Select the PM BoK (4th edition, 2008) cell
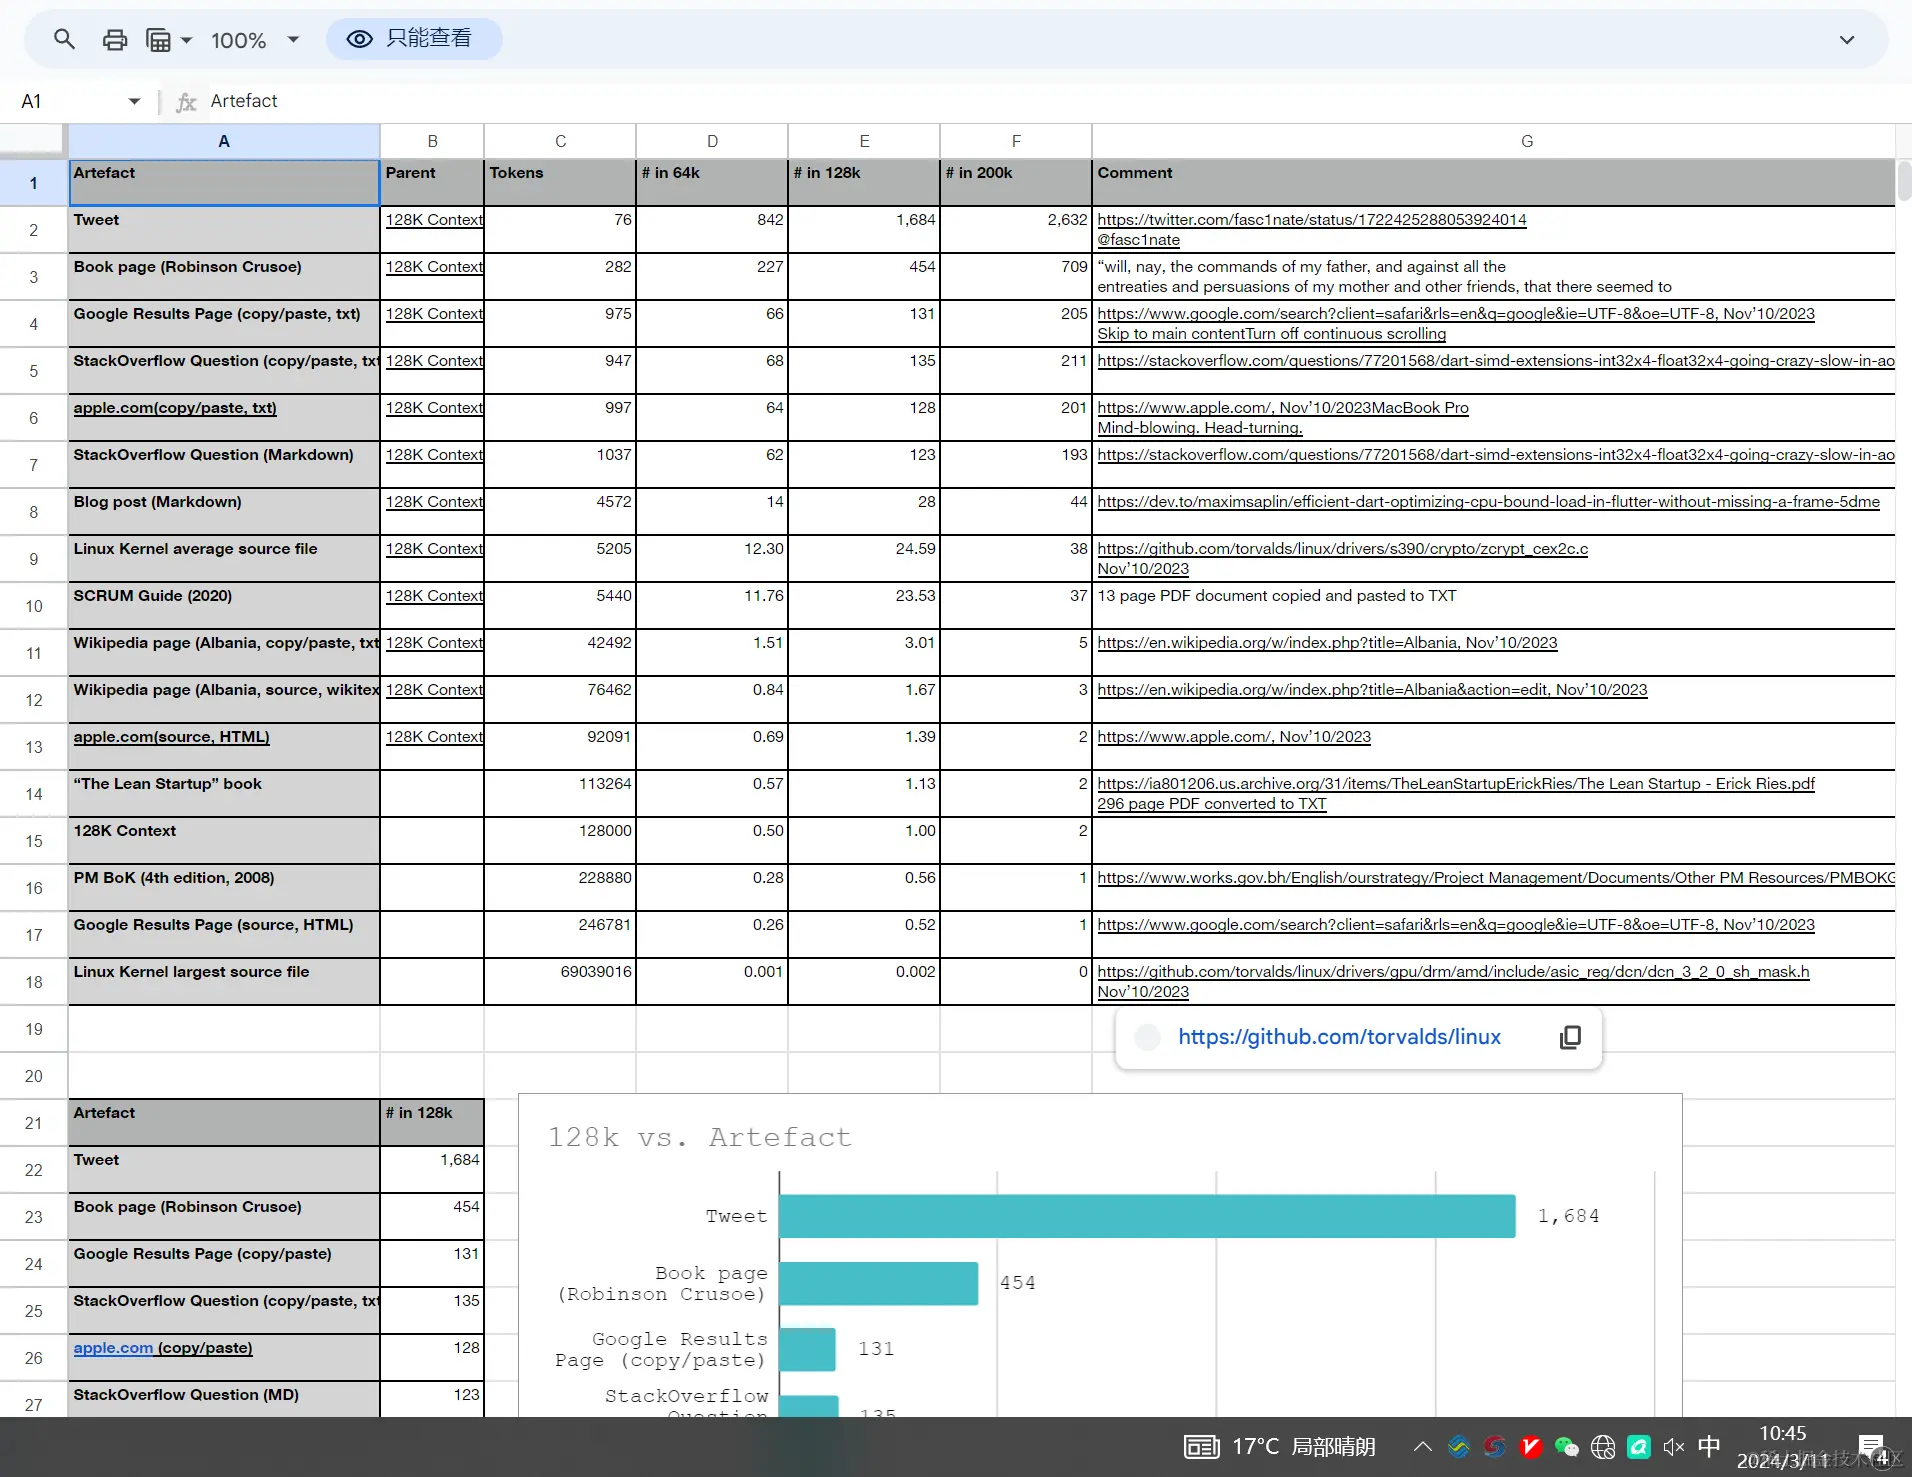 224,887
